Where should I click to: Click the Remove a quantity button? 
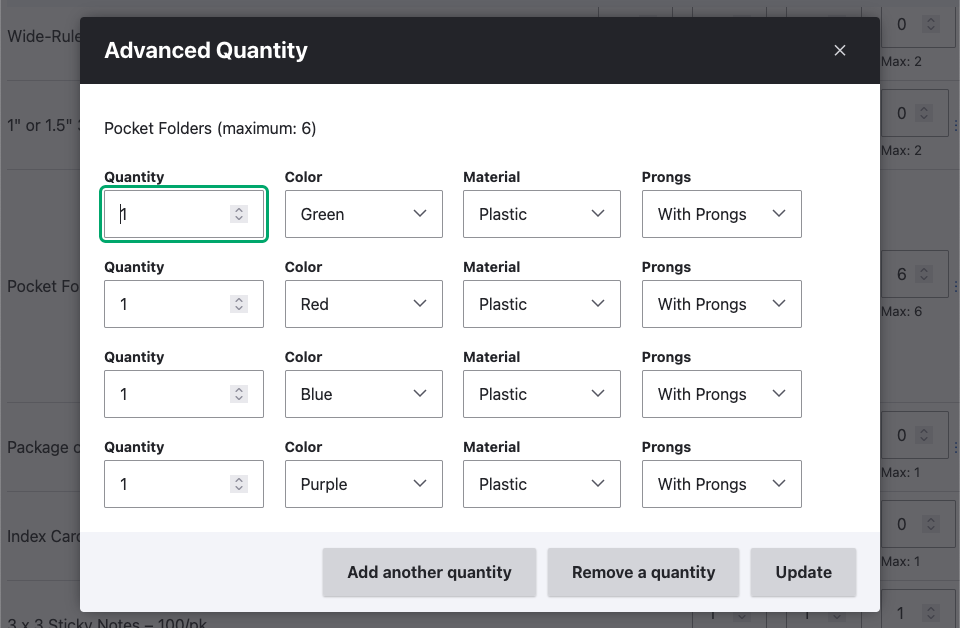(643, 572)
